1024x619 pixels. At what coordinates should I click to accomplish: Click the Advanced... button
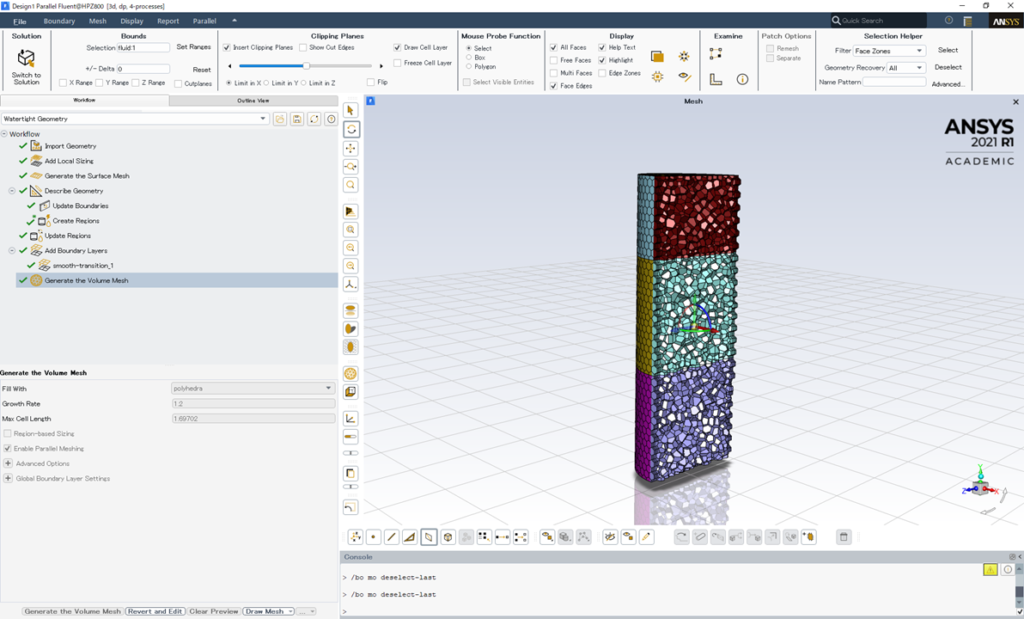tap(948, 84)
